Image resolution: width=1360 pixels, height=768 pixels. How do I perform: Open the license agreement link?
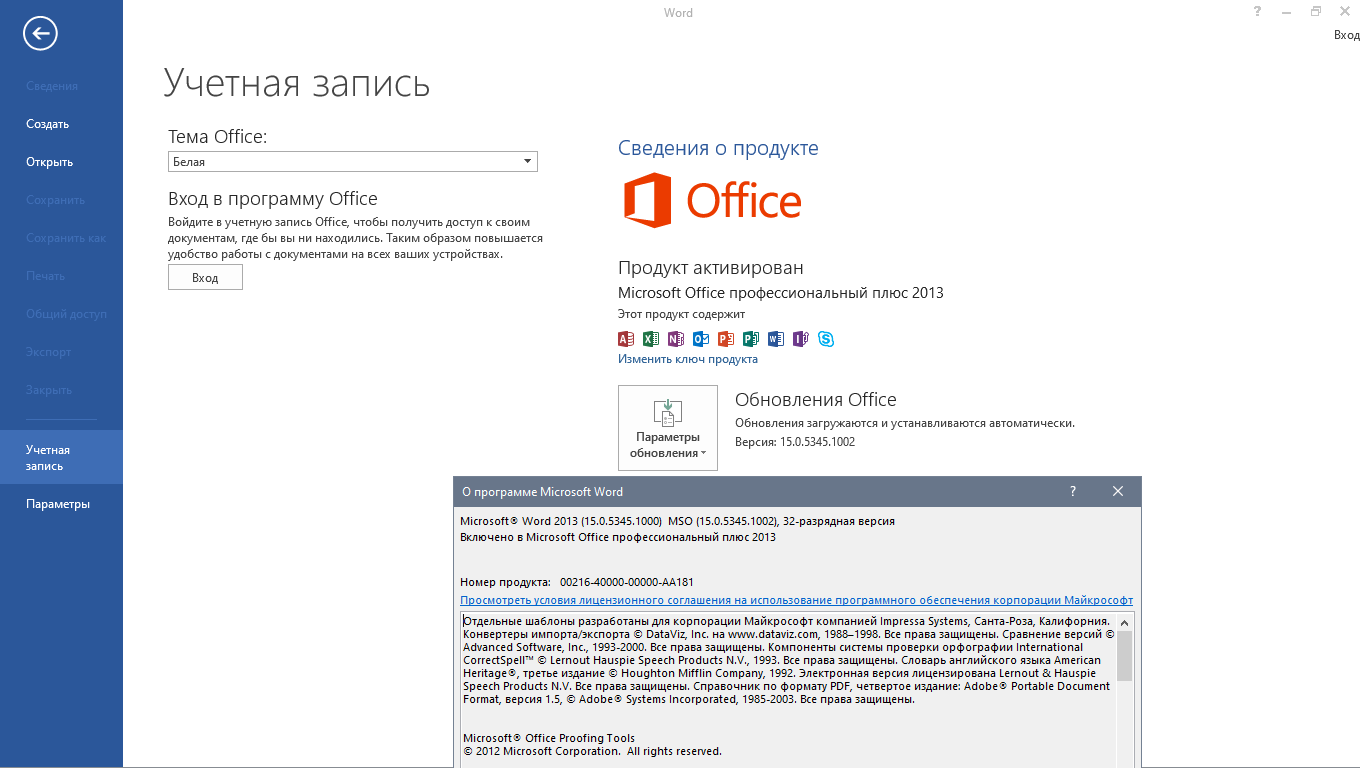point(795,600)
